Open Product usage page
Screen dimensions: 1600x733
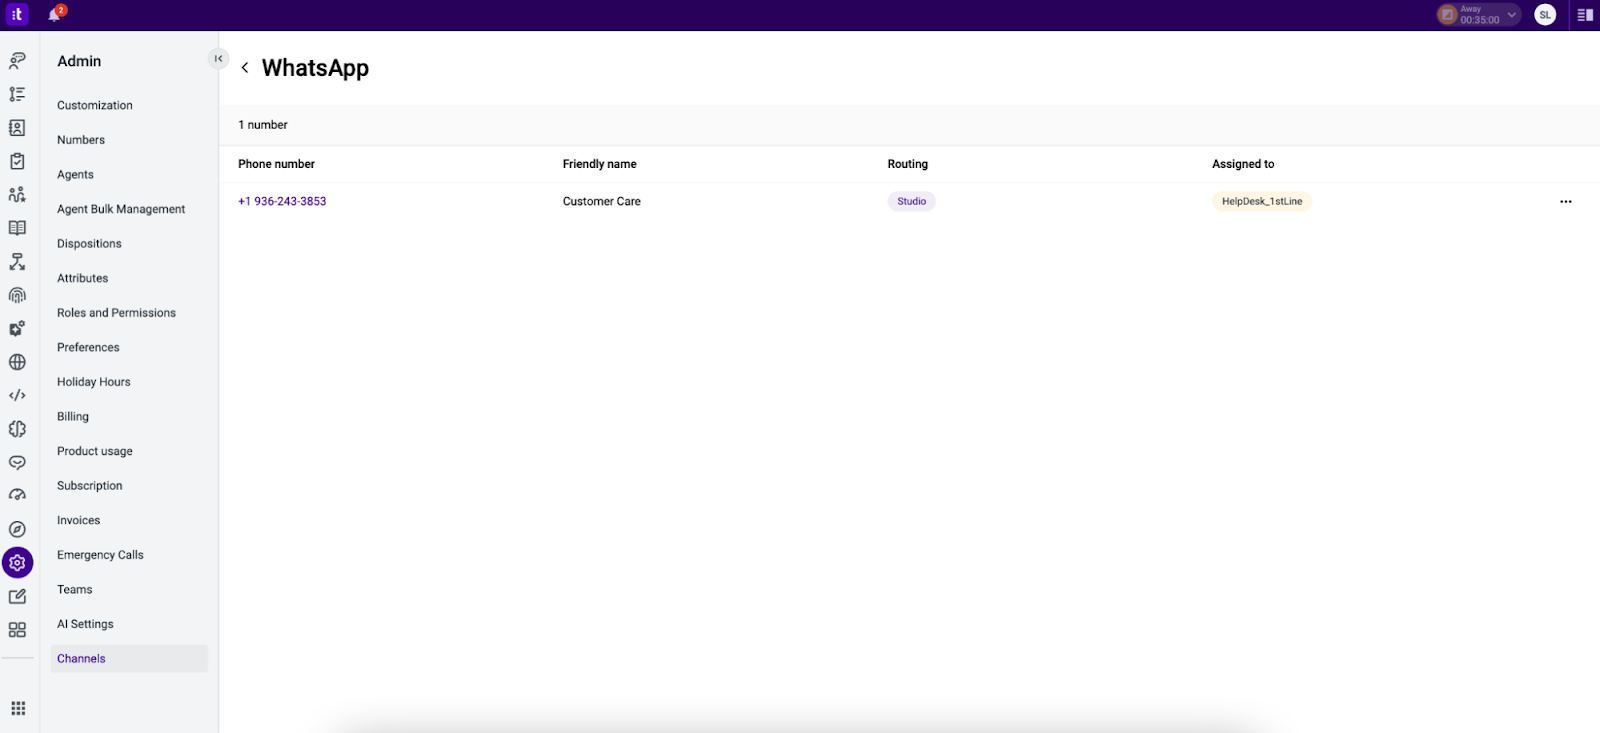click(95, 451)
